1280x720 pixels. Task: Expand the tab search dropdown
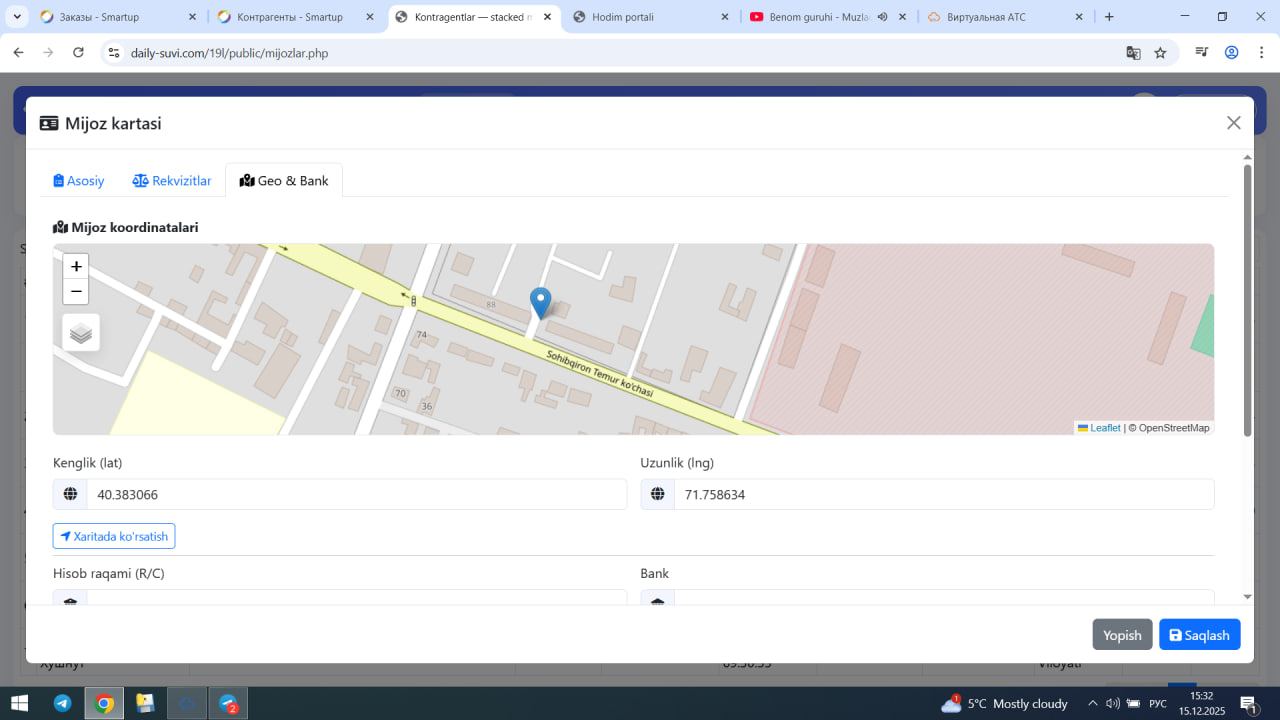(x=17, y=17)
